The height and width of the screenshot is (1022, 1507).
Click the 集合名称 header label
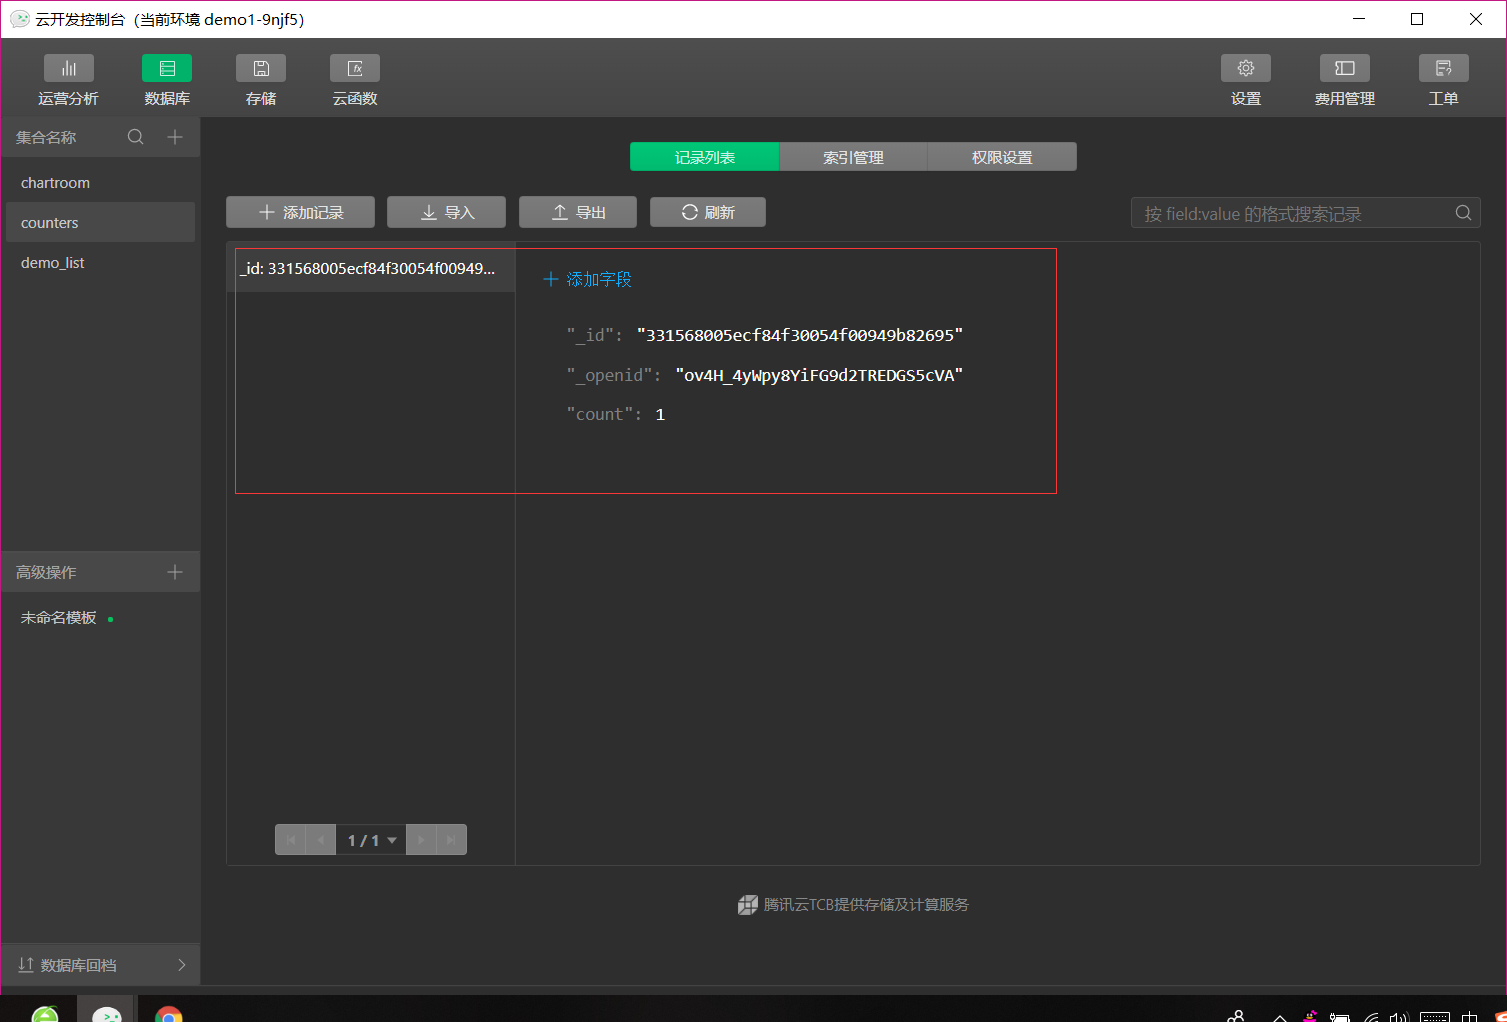[x=46, y=137]
